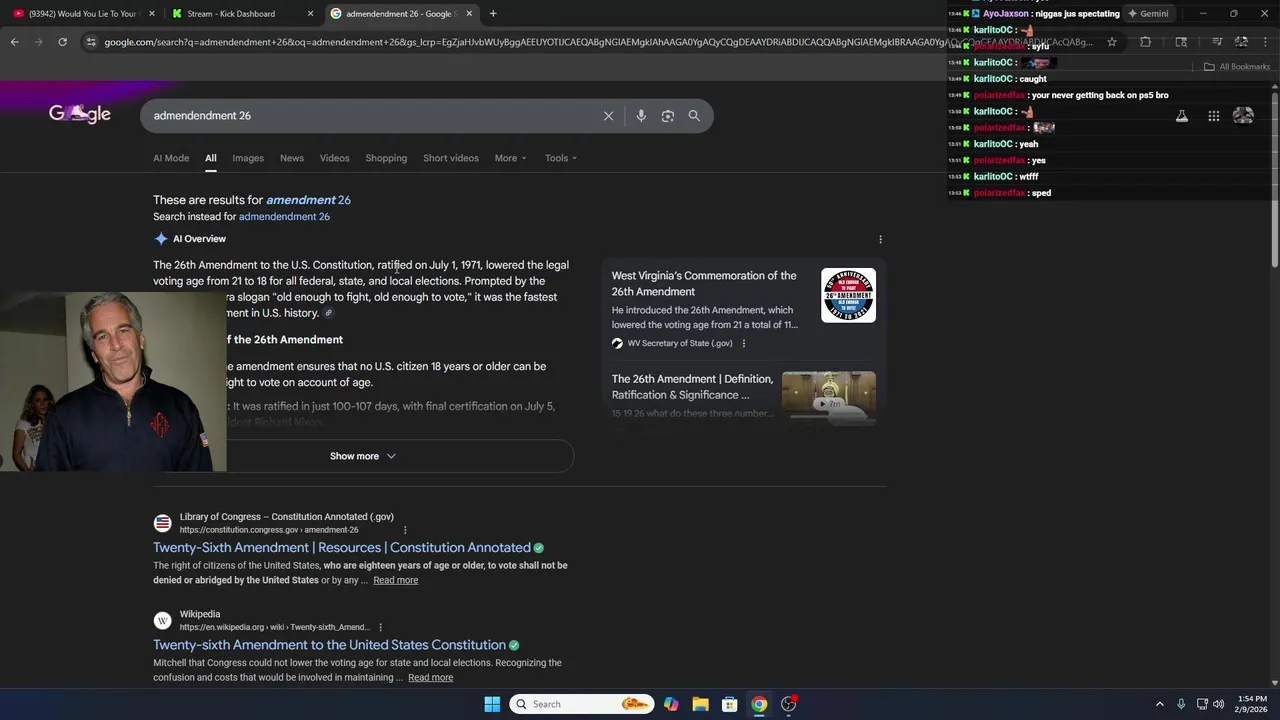This screenshot has width=1280, height=720.
Task: Start voice search with the microphone icon
Action: [641, 116]
